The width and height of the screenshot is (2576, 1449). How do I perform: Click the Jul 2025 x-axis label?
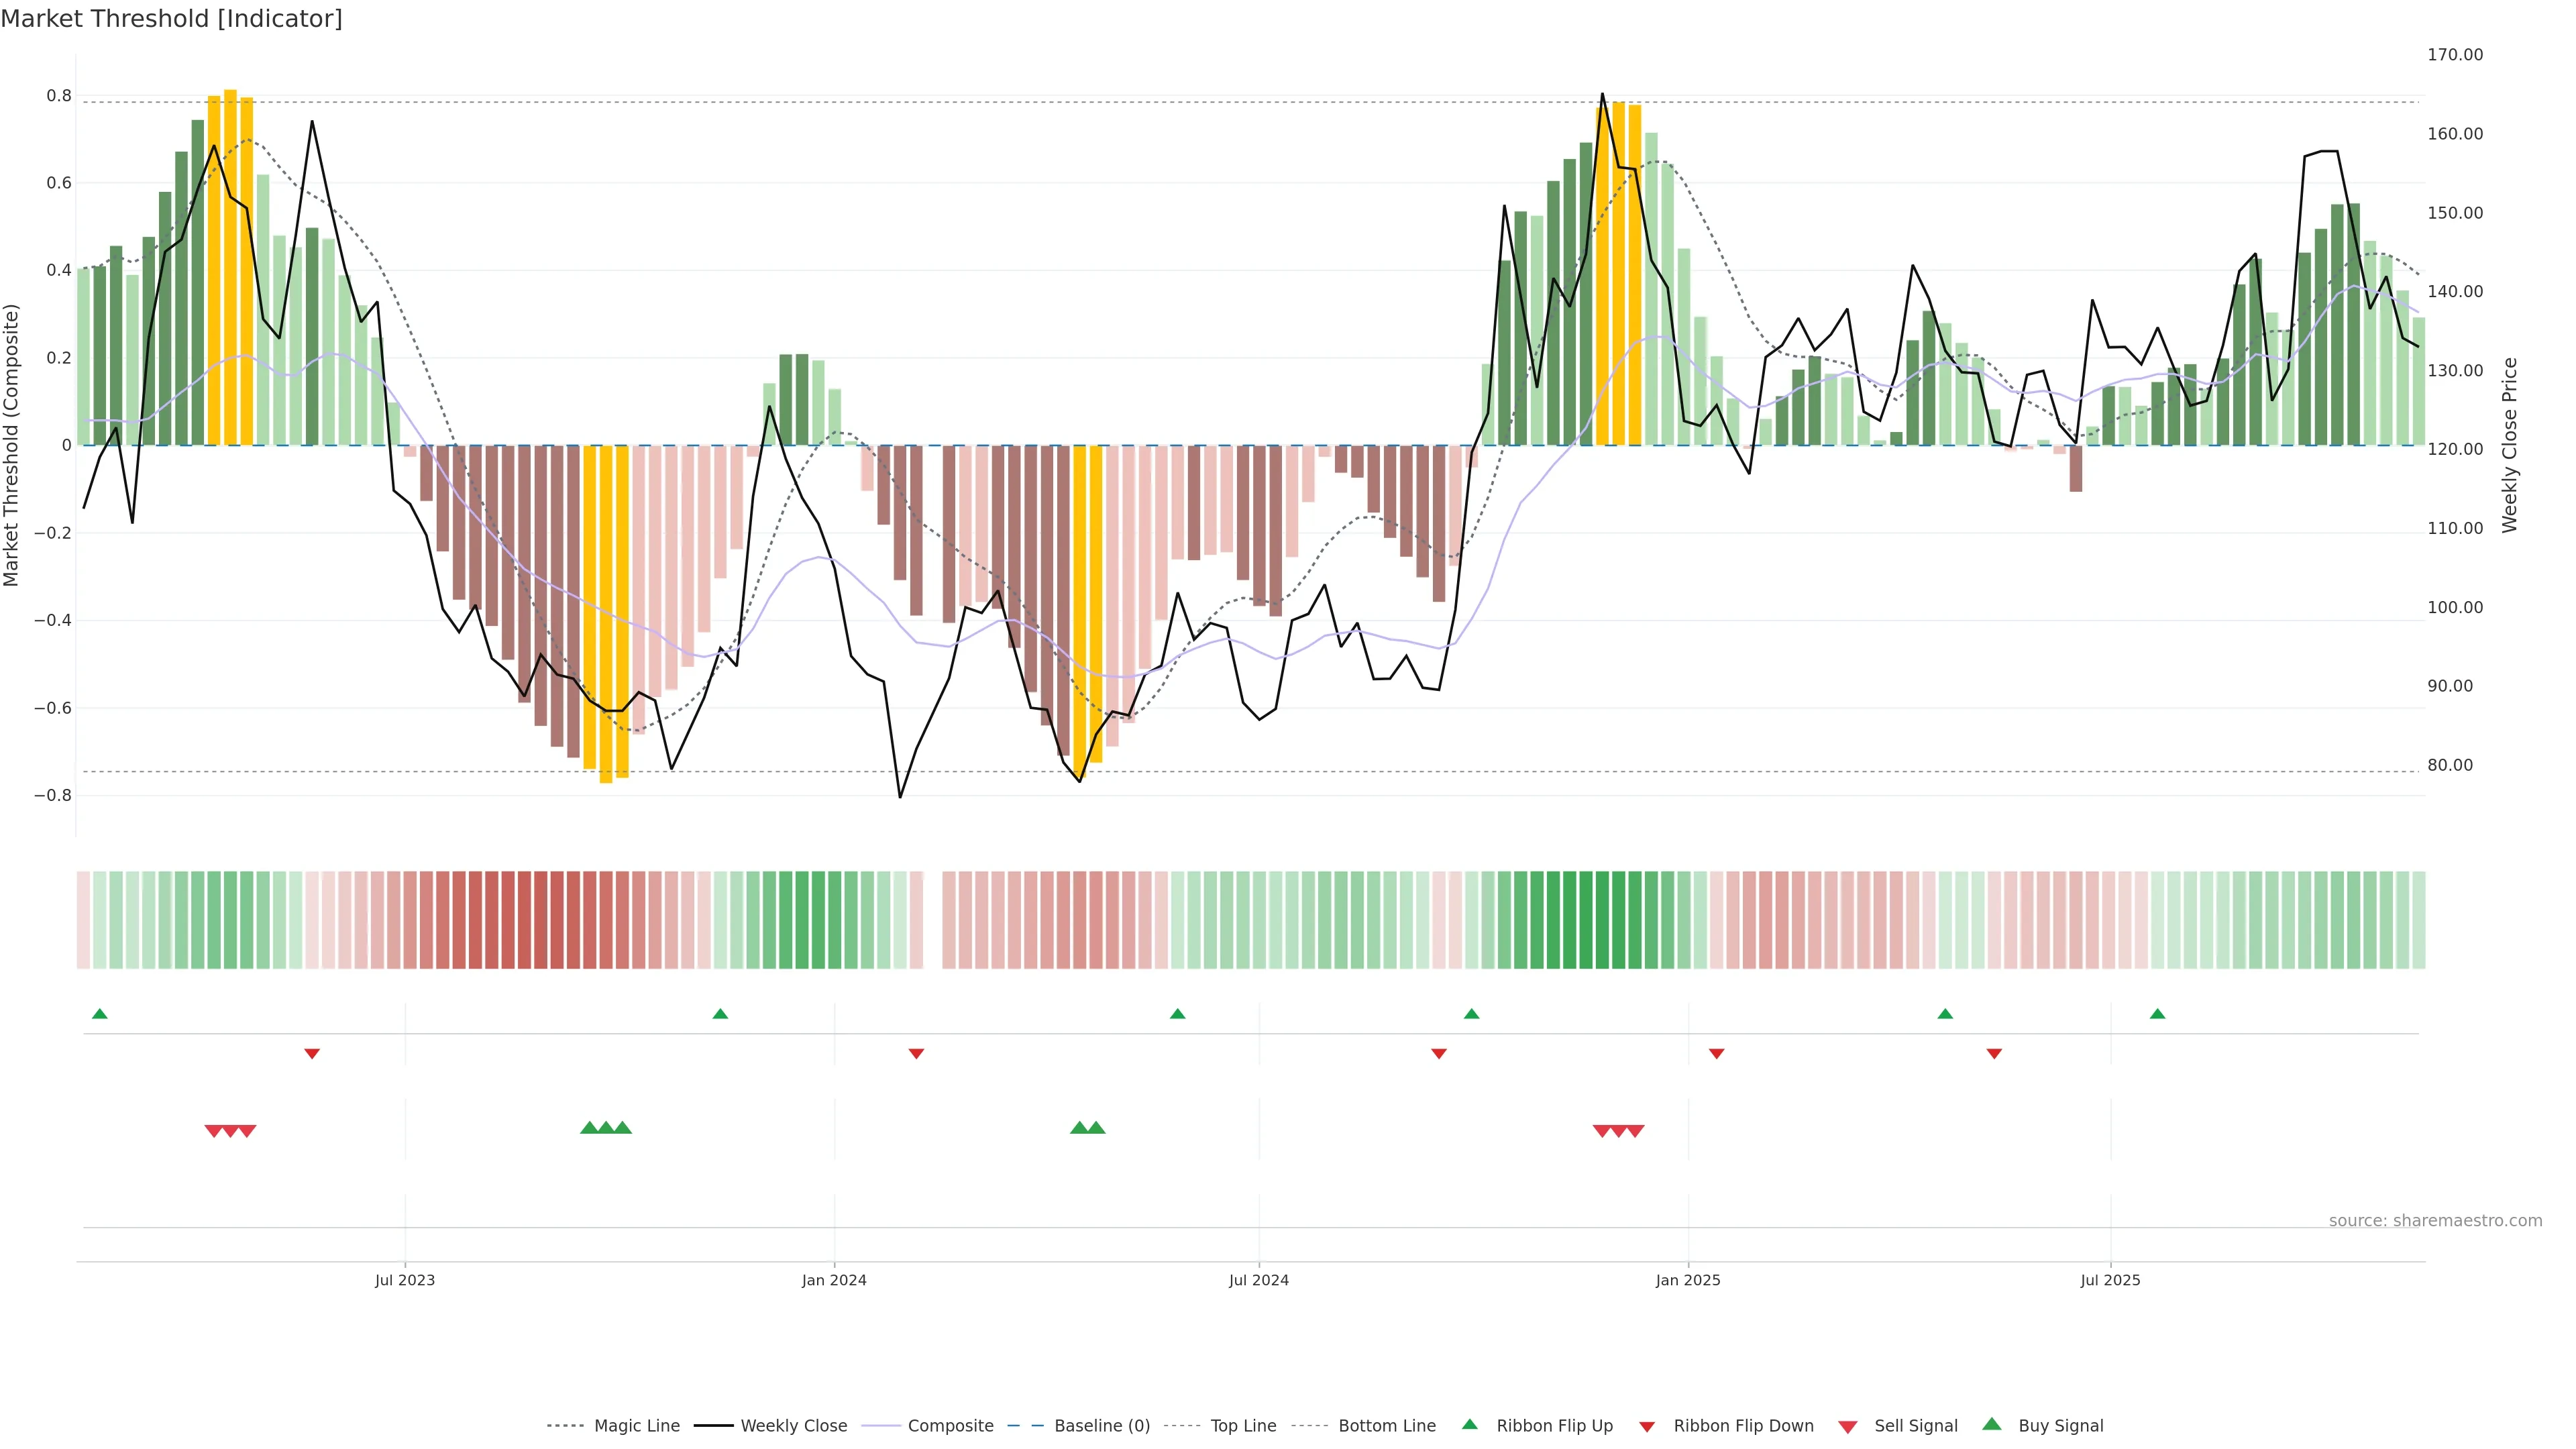tap(2110, 1280)
